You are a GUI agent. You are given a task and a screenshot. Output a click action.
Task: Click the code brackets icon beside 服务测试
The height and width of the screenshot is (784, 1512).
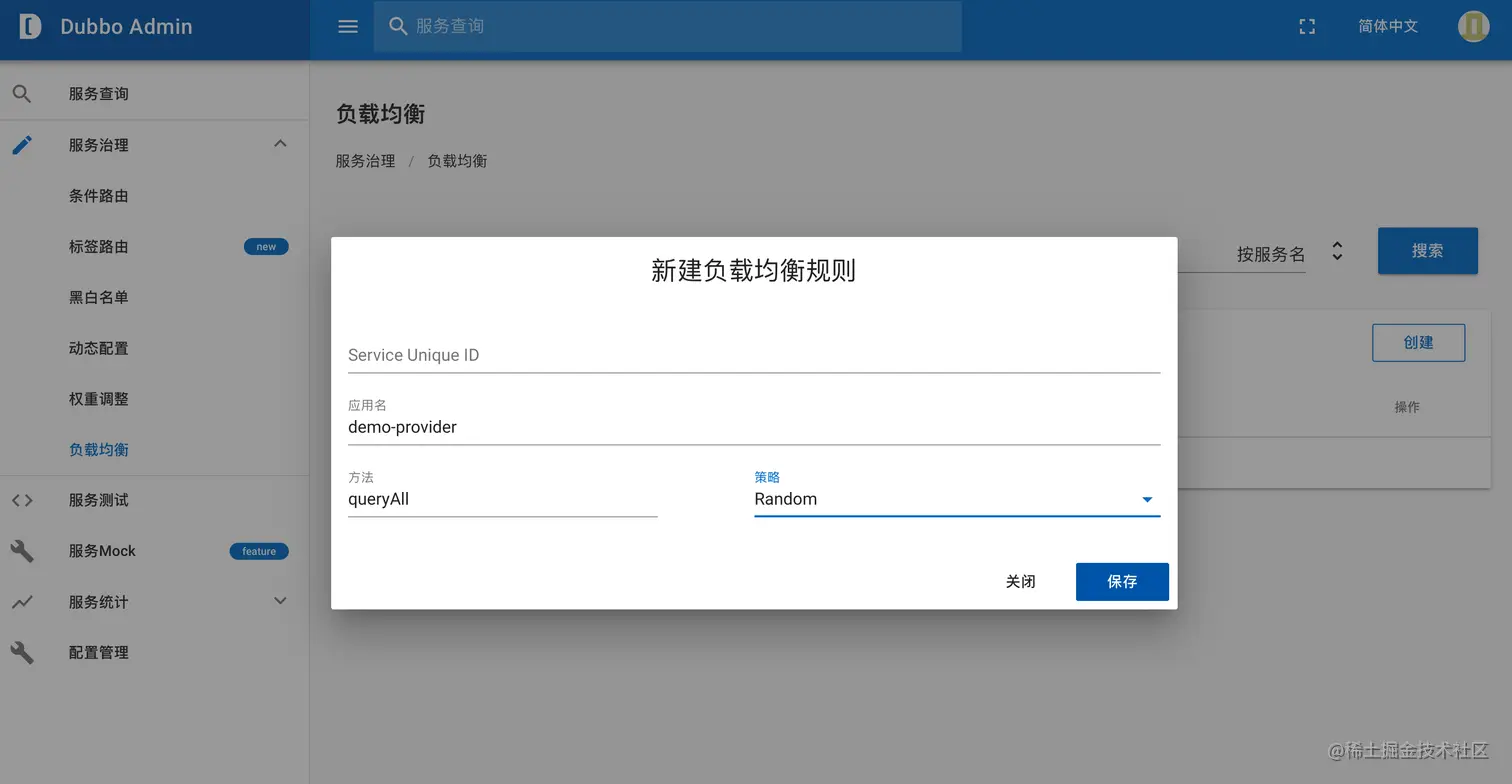pos(22,500)
